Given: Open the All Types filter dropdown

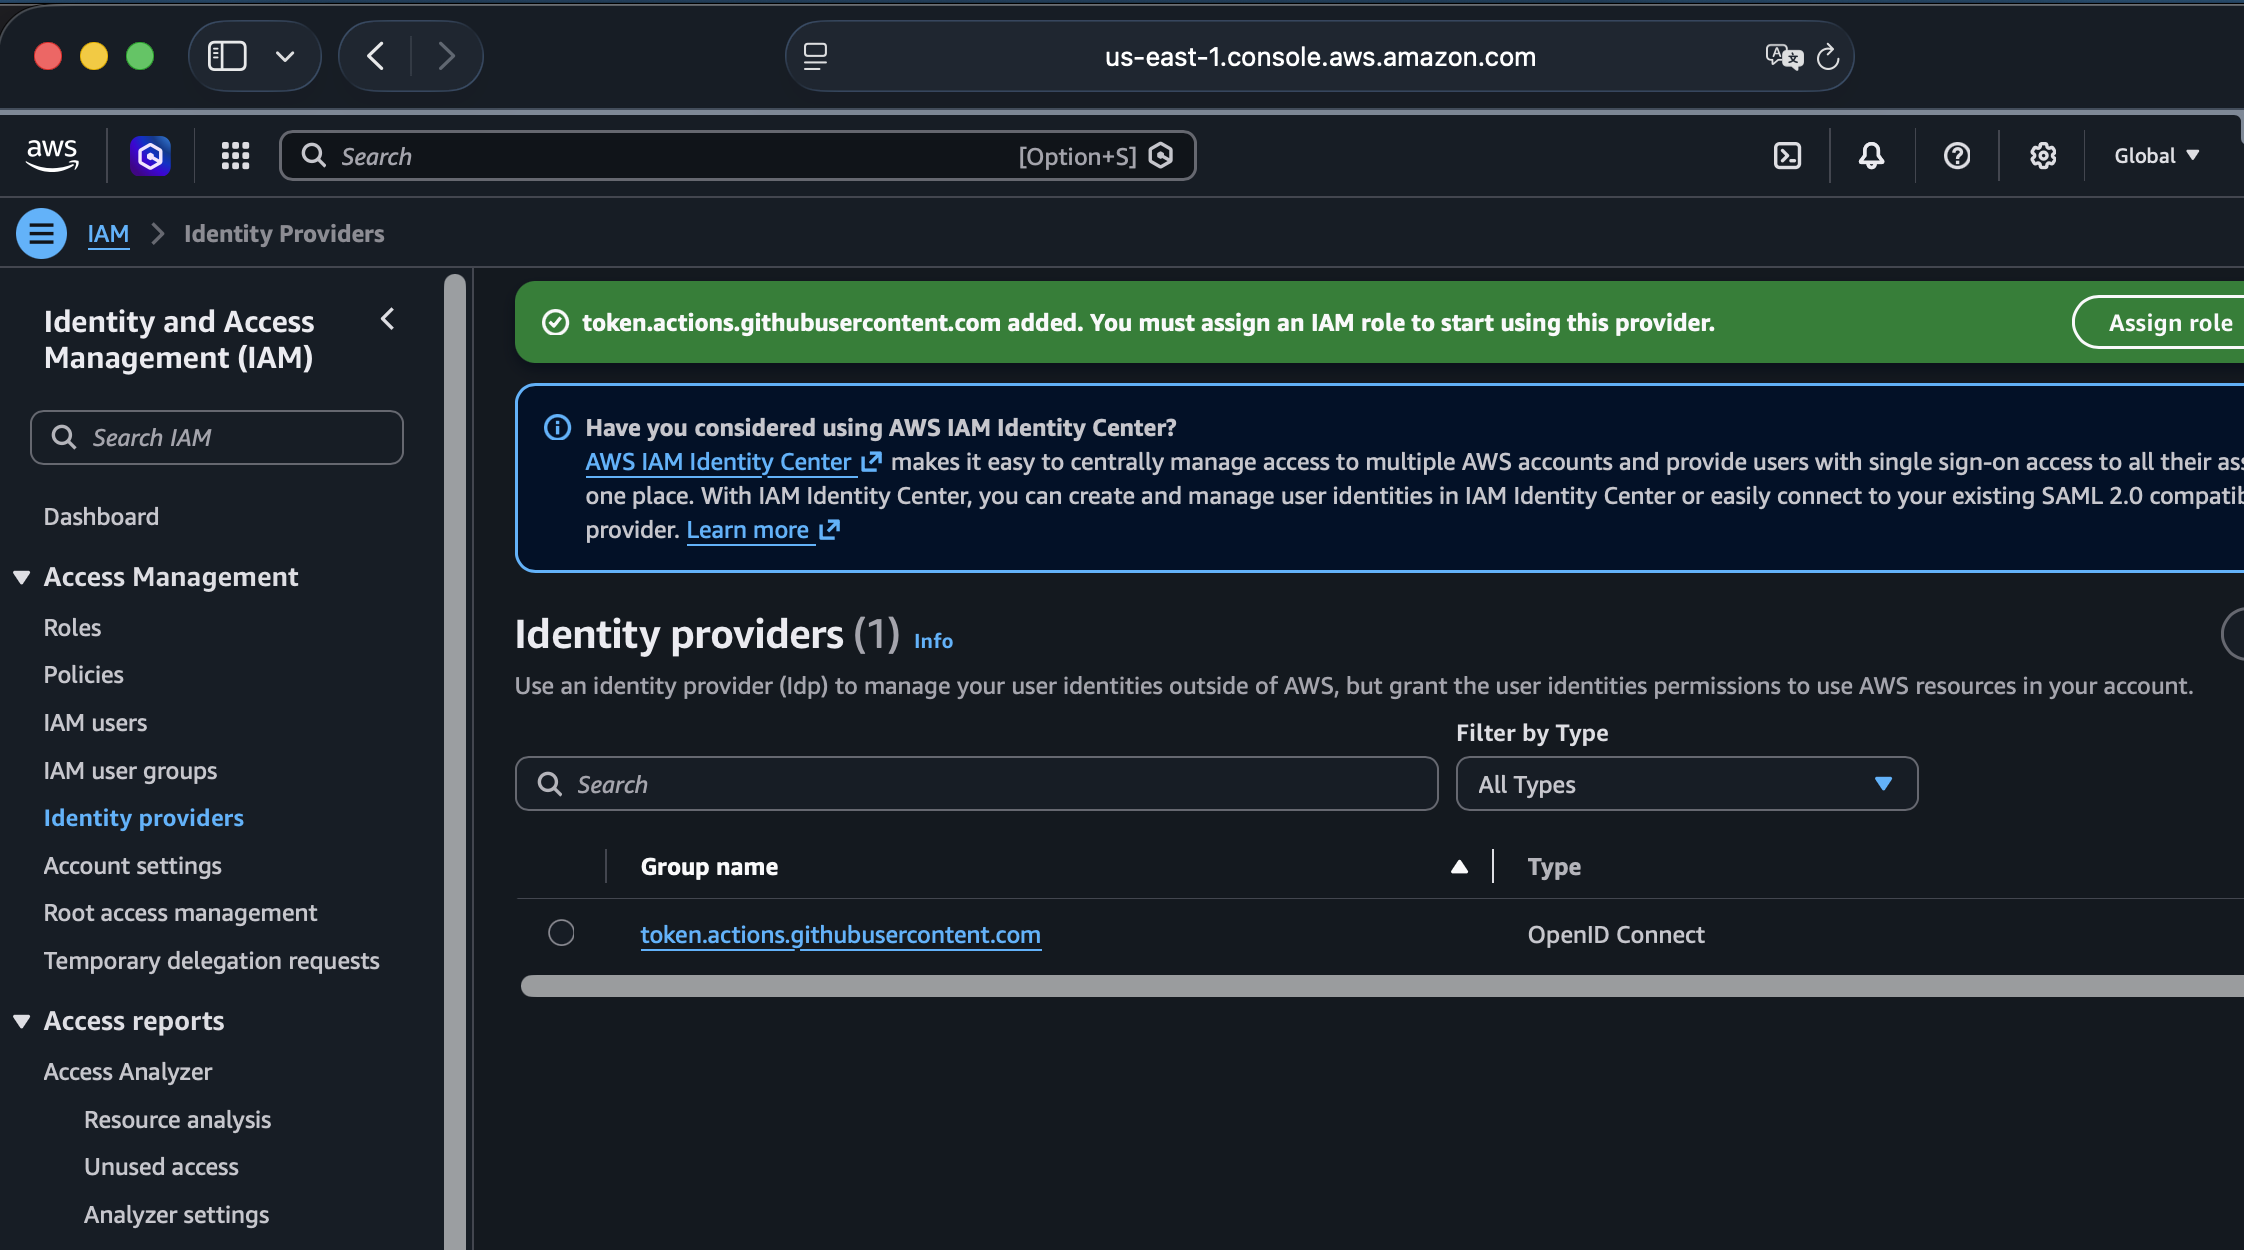Looking at the screenshot, I should (x=1686, y=784).
